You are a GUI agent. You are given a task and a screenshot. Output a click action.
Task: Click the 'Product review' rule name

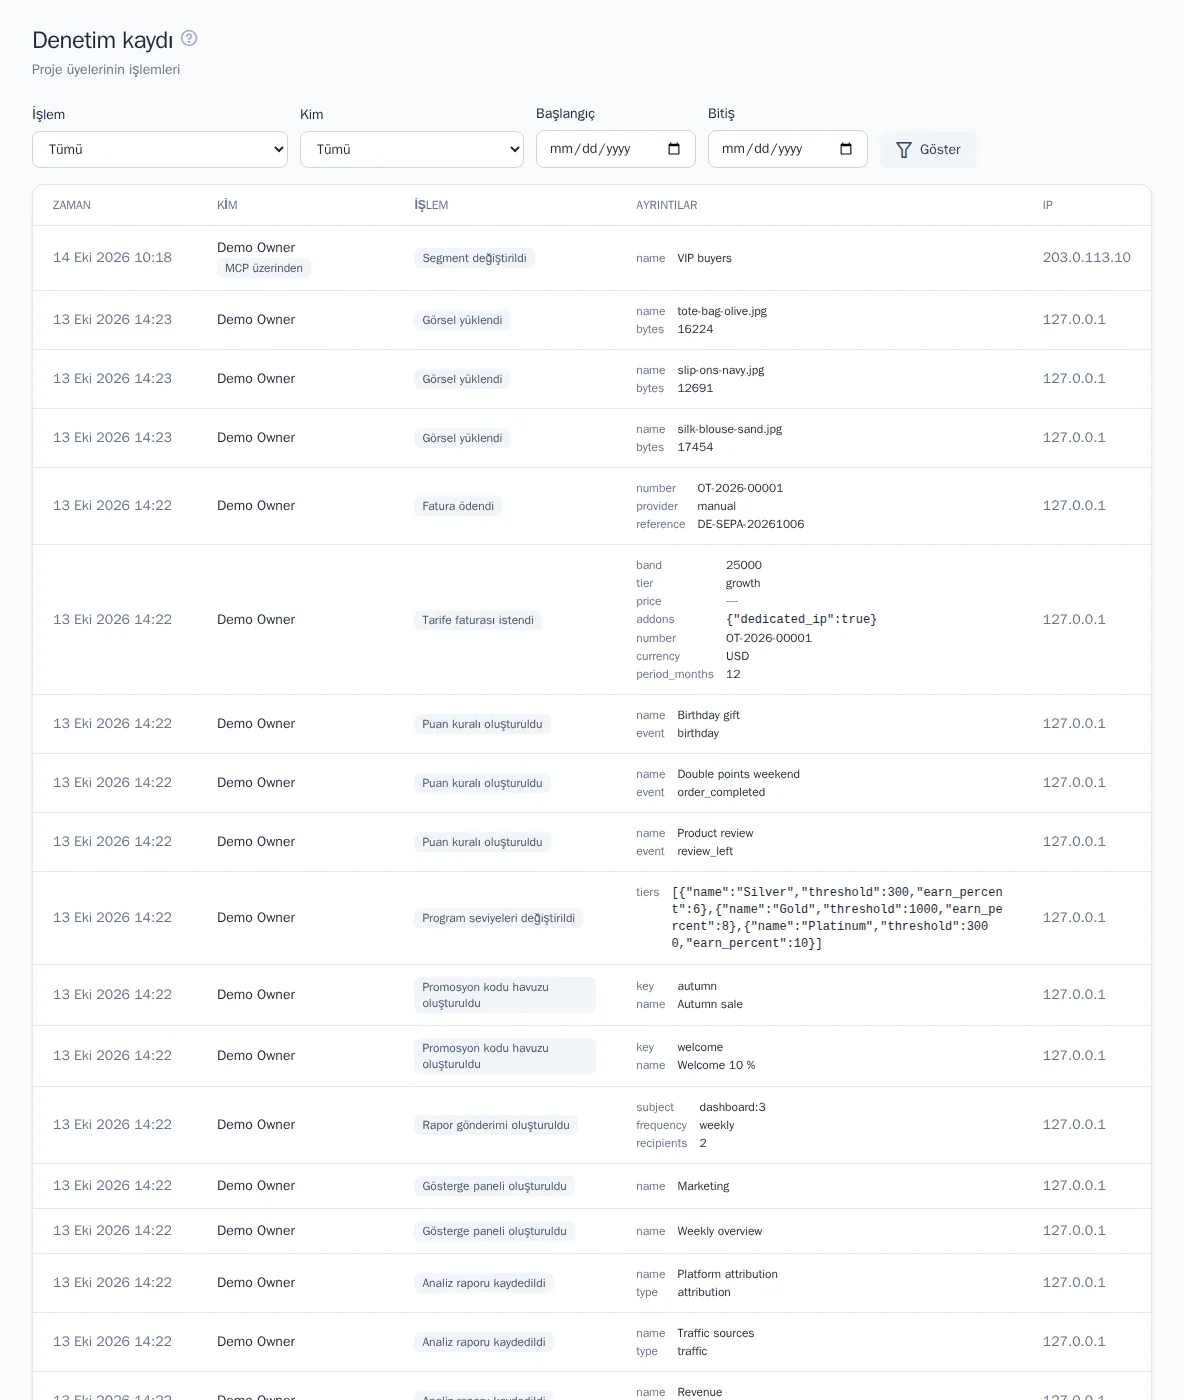(x=715, y=833)
